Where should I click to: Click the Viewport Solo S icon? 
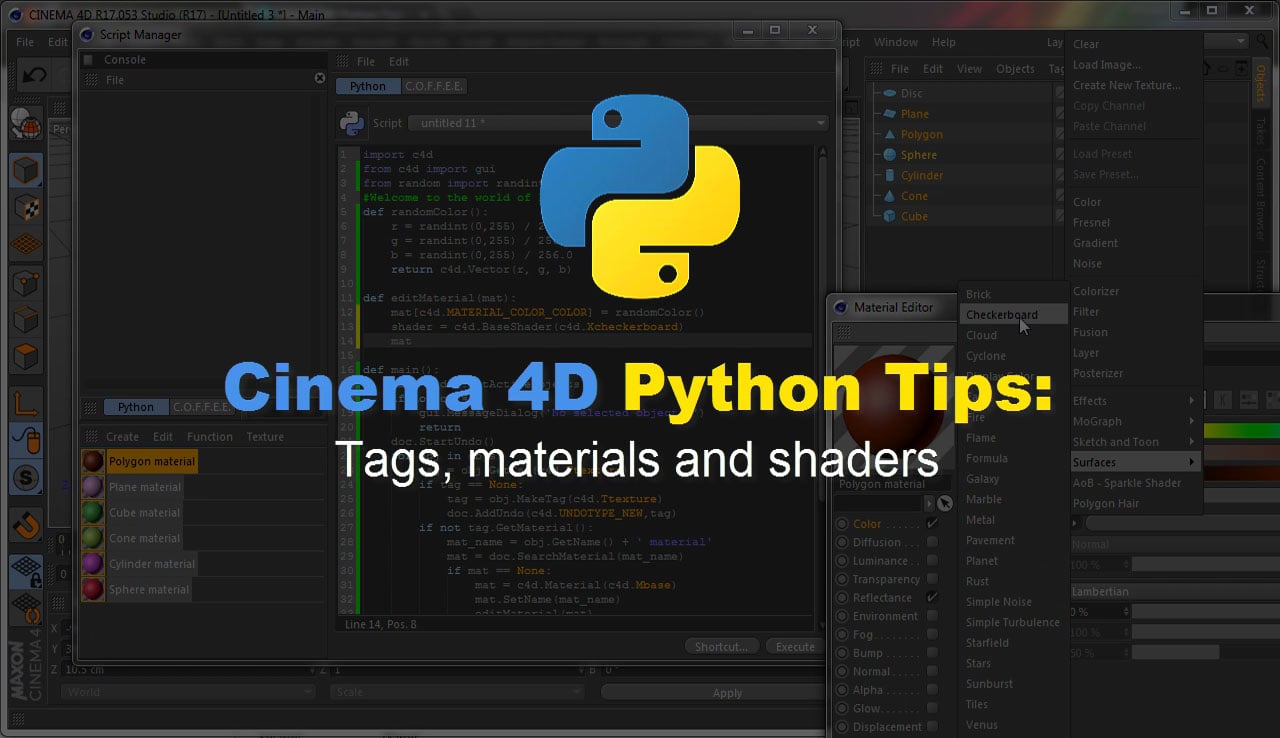click(x=26, y=477)
